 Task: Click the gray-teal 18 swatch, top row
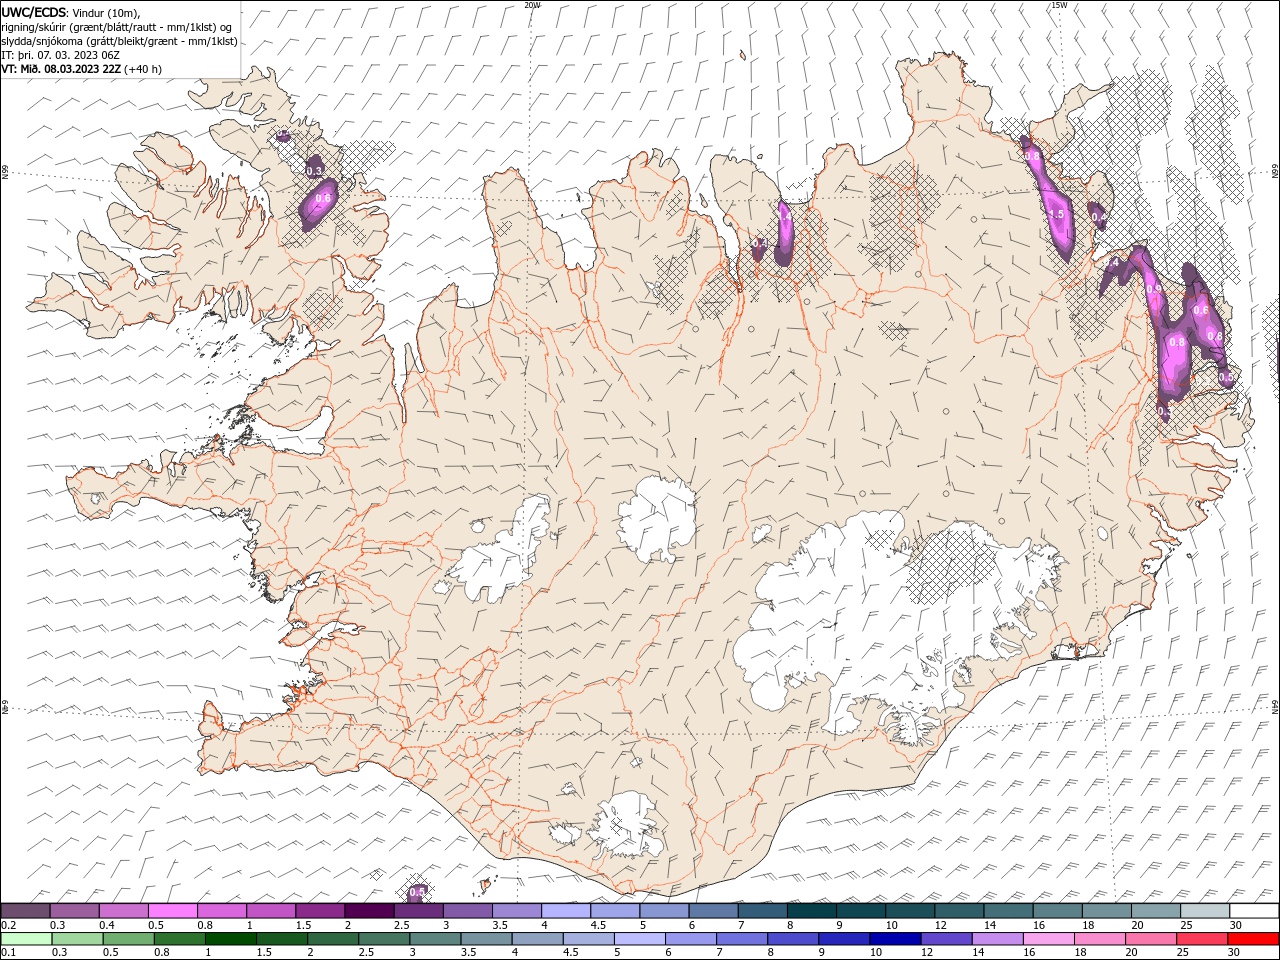[x=1107, y=911]
